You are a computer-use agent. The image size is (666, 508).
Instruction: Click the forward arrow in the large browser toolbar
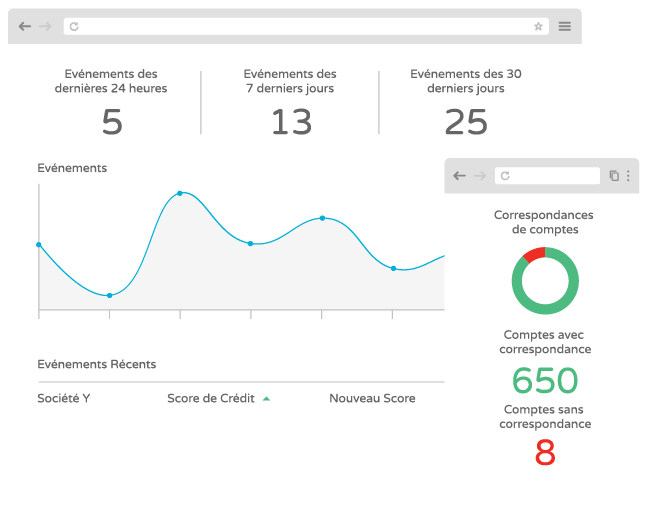click(x=45, y=26)
